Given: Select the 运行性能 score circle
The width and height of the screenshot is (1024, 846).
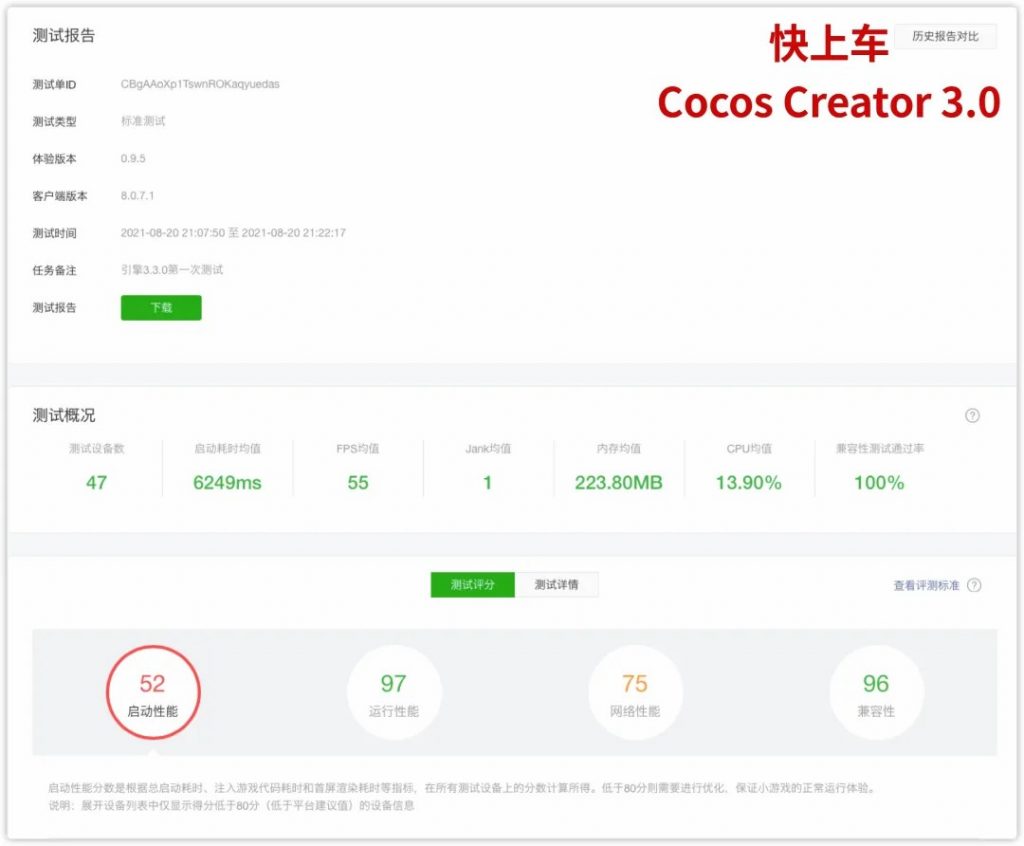Looking at the screenshot, I should [394, 692].
